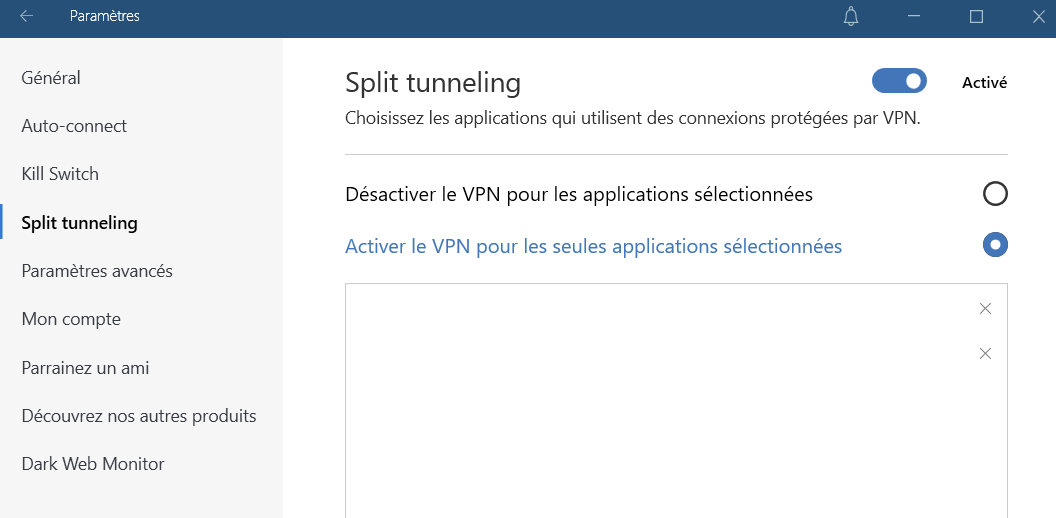Select the Activer le VPN radio button
1056x518 pixels.
coord(995,245)
